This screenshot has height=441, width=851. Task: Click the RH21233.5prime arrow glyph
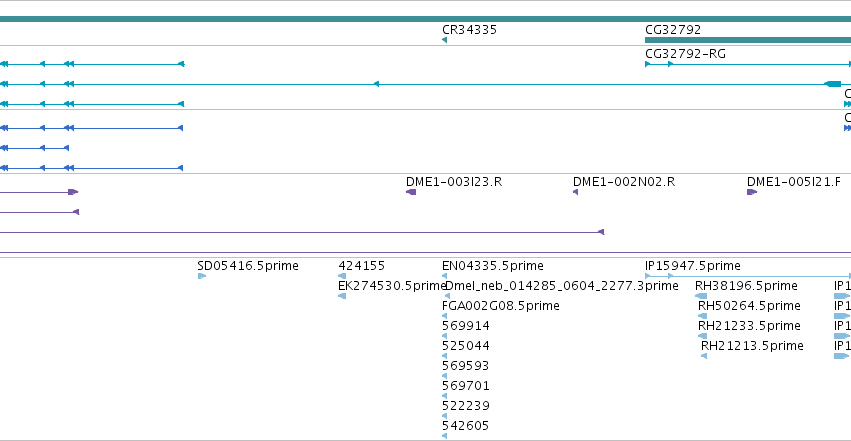pos(702,336)
